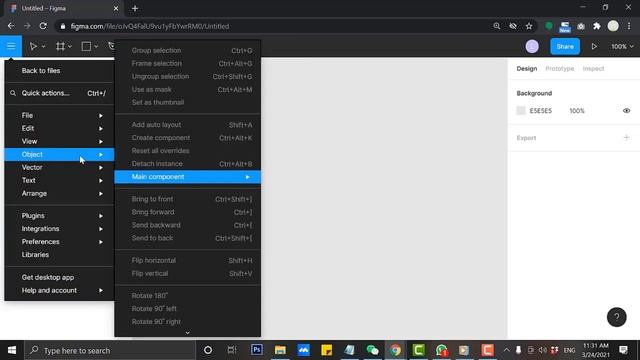Edit the E5E5E5 hex value
The height and width of the screenshot is (360, 640).
pyautogui.click(x=540, y=111)
